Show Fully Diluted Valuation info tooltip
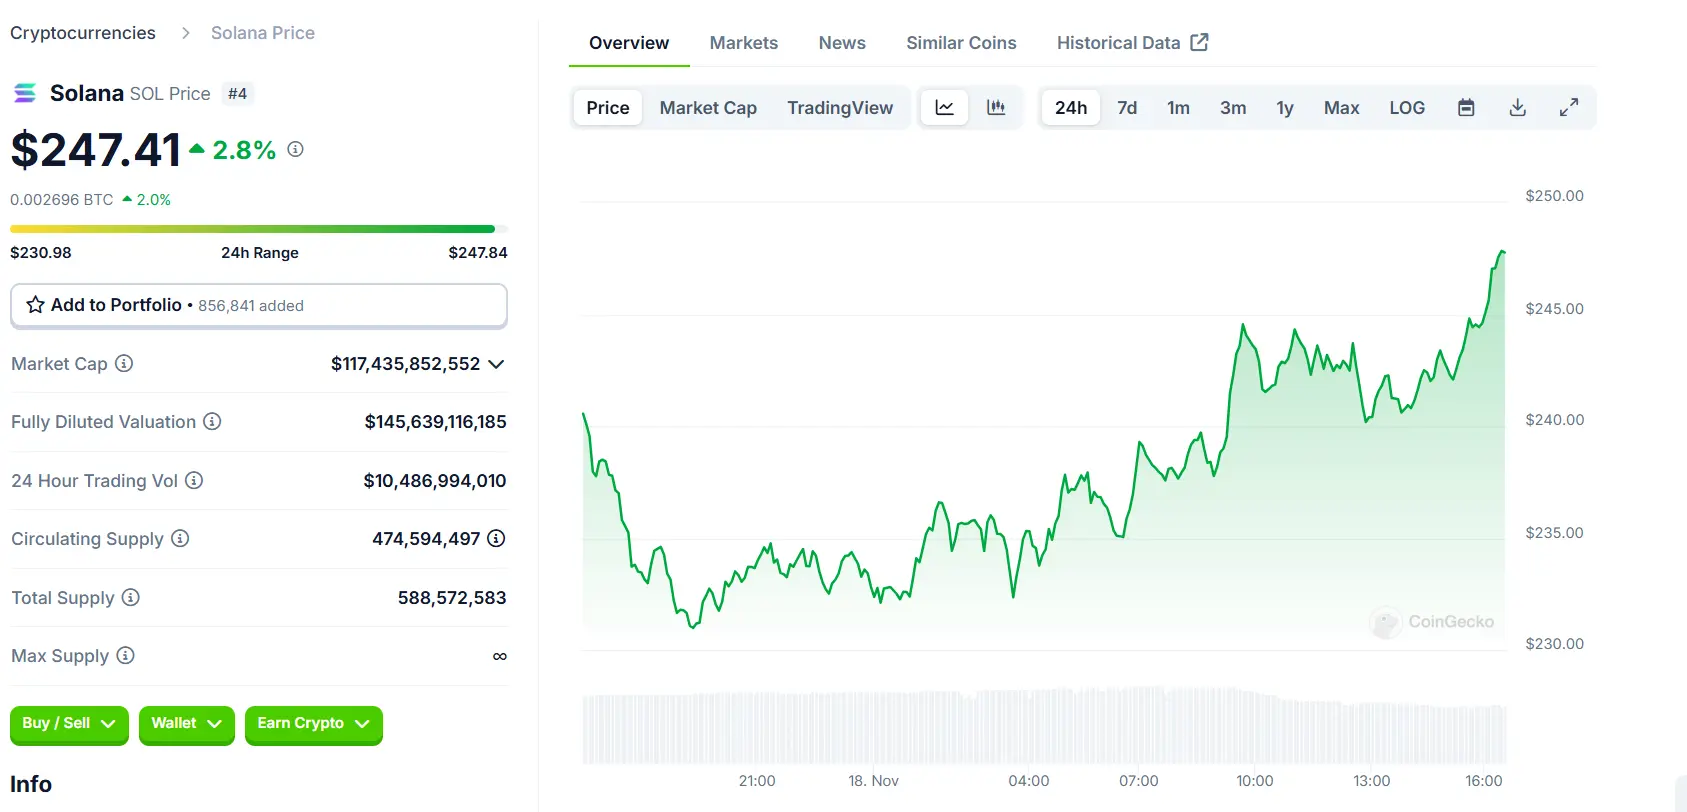The width and height of the screenshot is (1687, 812). (x=212, y=421)
